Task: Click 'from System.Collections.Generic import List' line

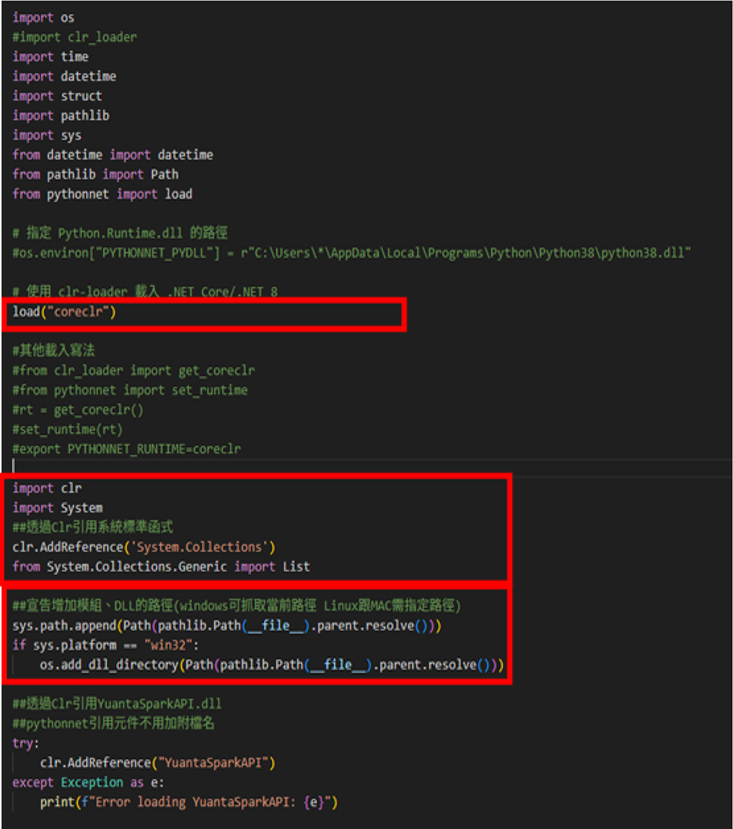Action: tap(161, 567)
